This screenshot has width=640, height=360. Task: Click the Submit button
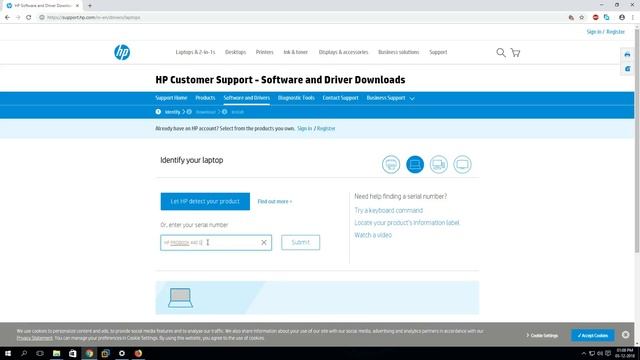pos(300,242)
